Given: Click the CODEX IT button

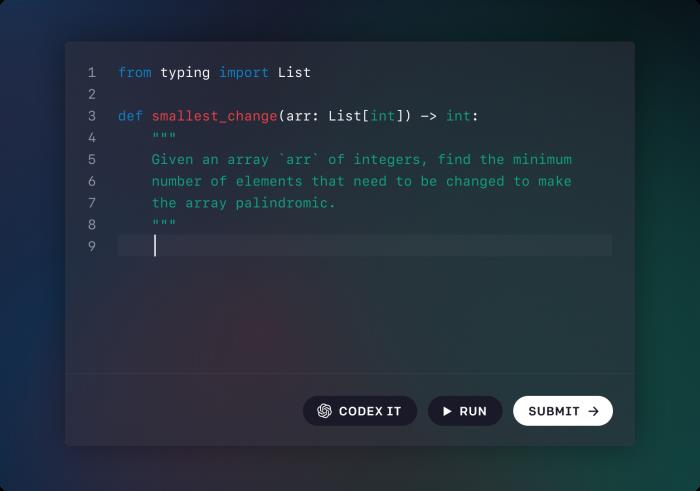Looking at the screenshot, I should [x=360, y=411].
